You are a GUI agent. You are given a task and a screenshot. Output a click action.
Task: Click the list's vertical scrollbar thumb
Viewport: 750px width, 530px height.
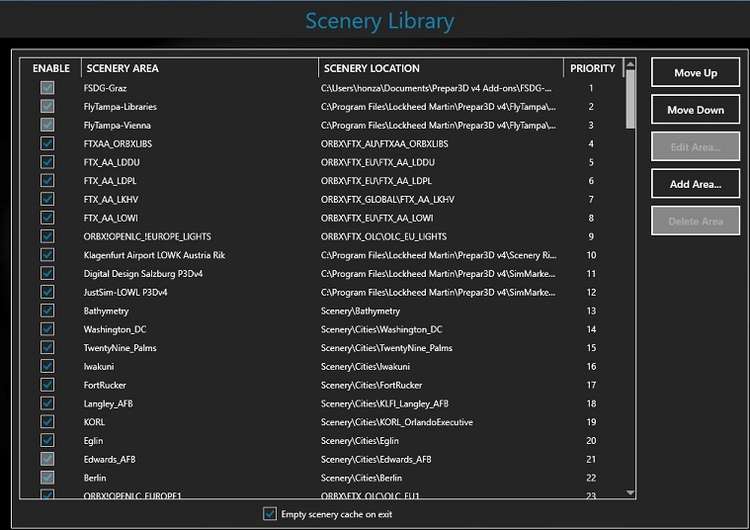[x=630, y=99]
